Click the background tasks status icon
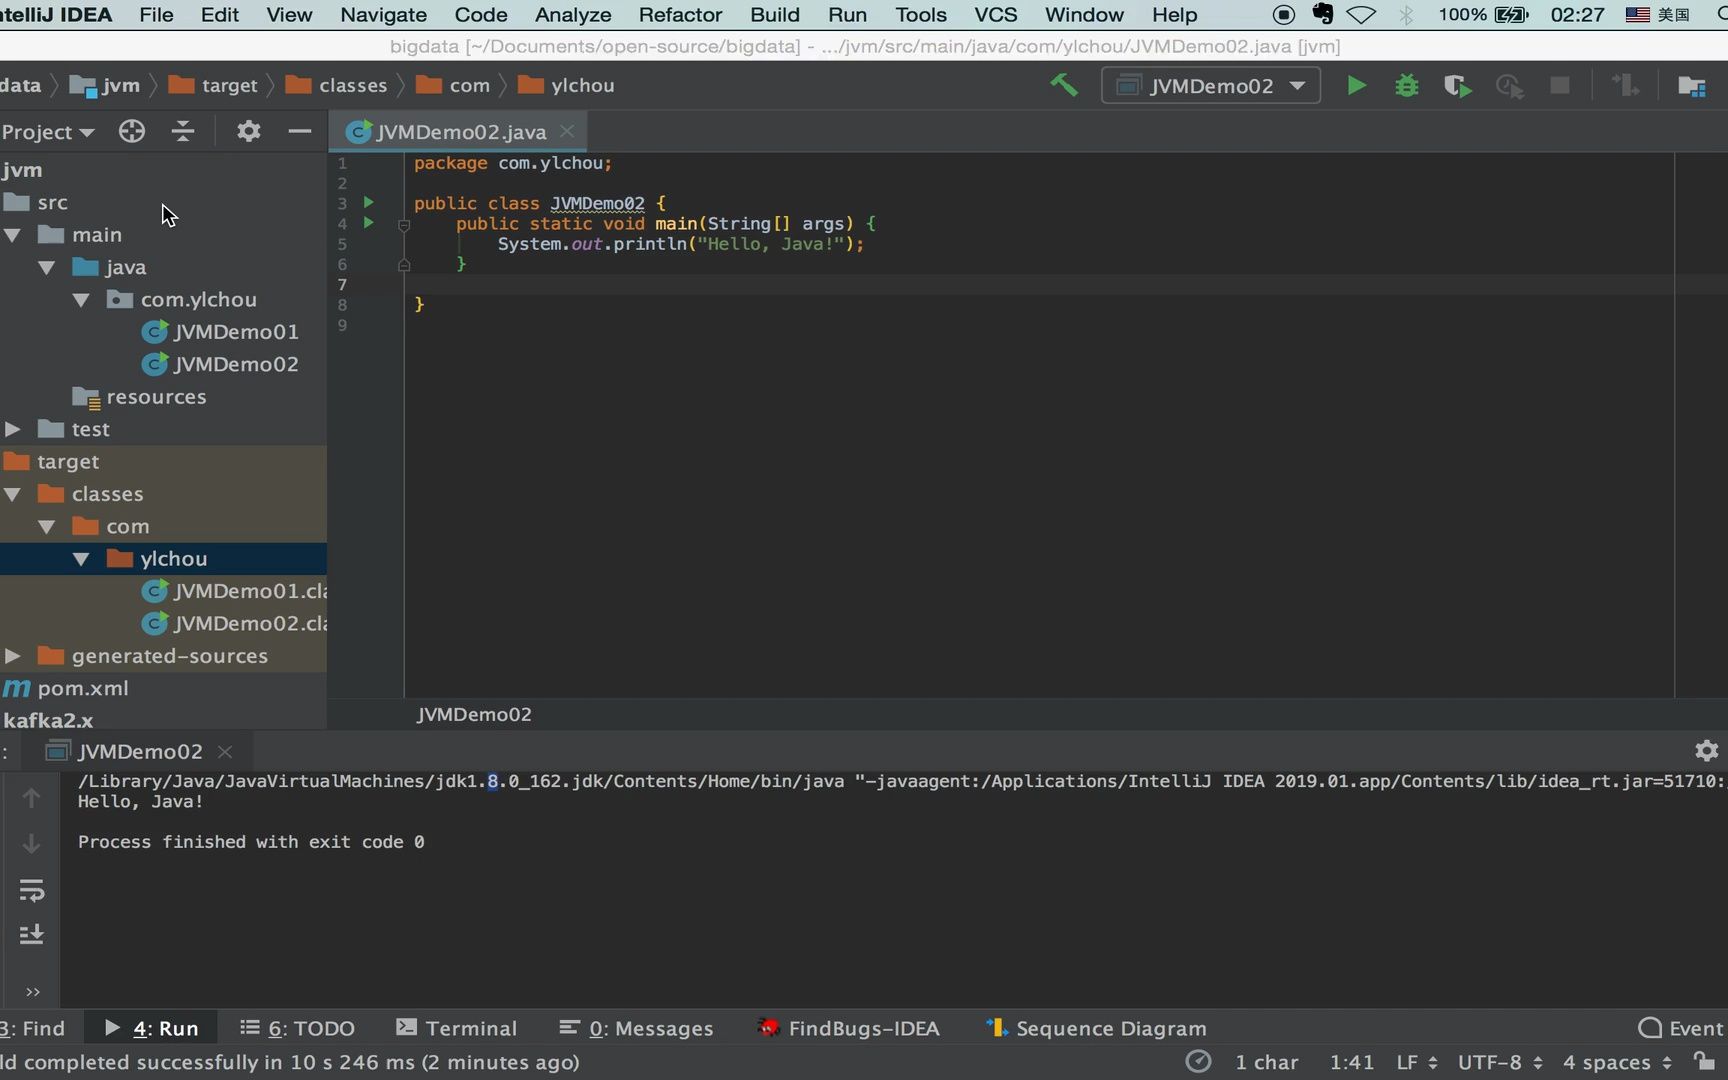 1198,1062
